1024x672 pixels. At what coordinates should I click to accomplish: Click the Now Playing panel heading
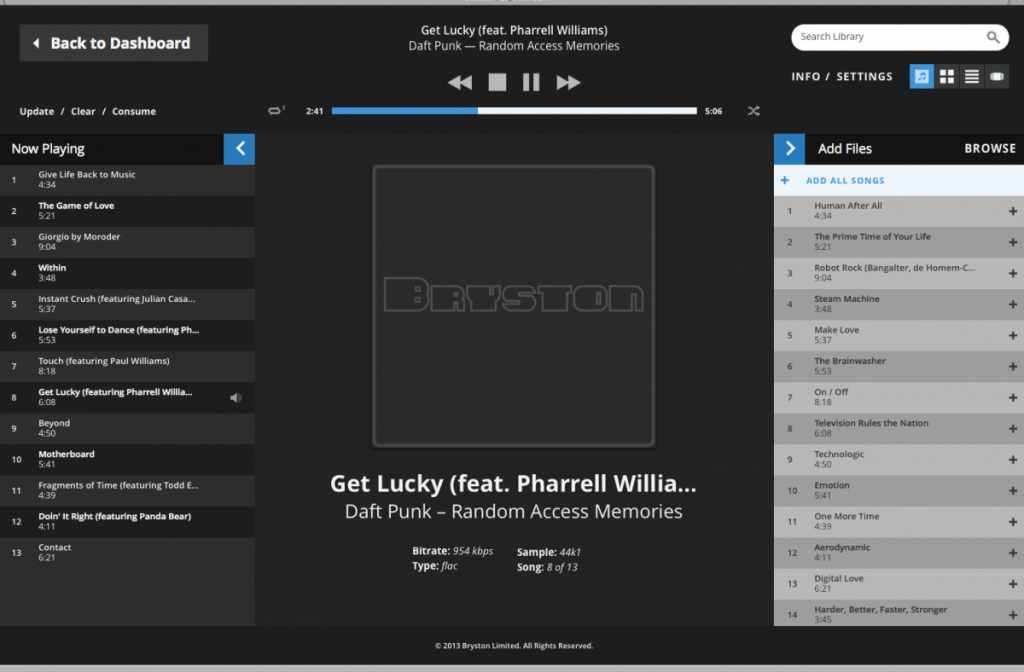point(48,149)
